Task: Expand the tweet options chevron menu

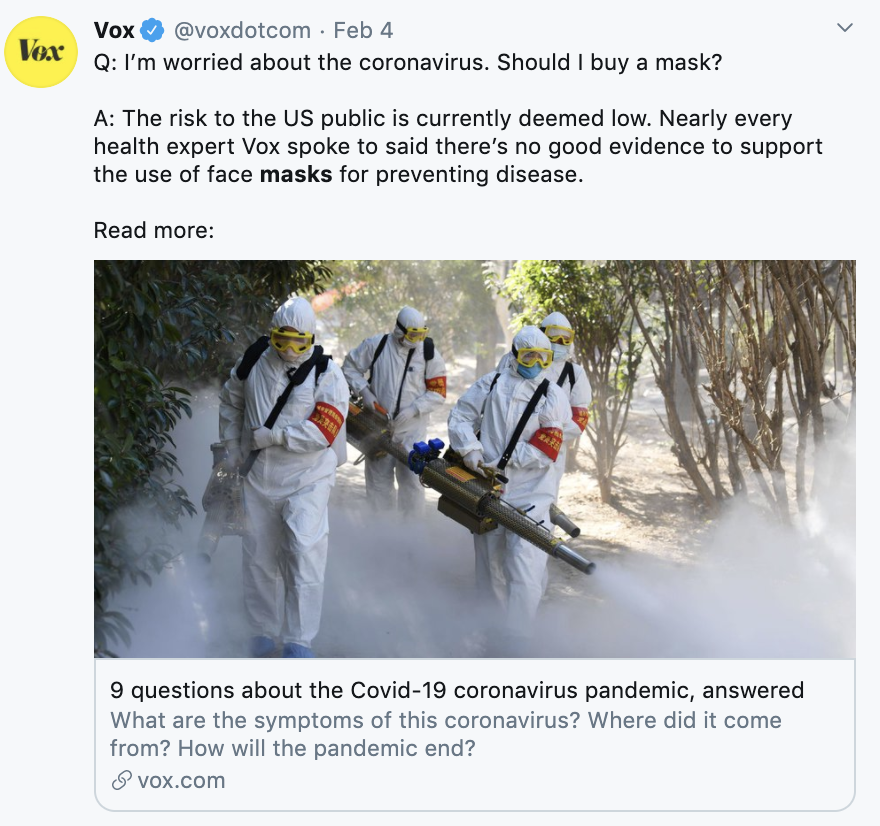Action: (x=844, y=27)
